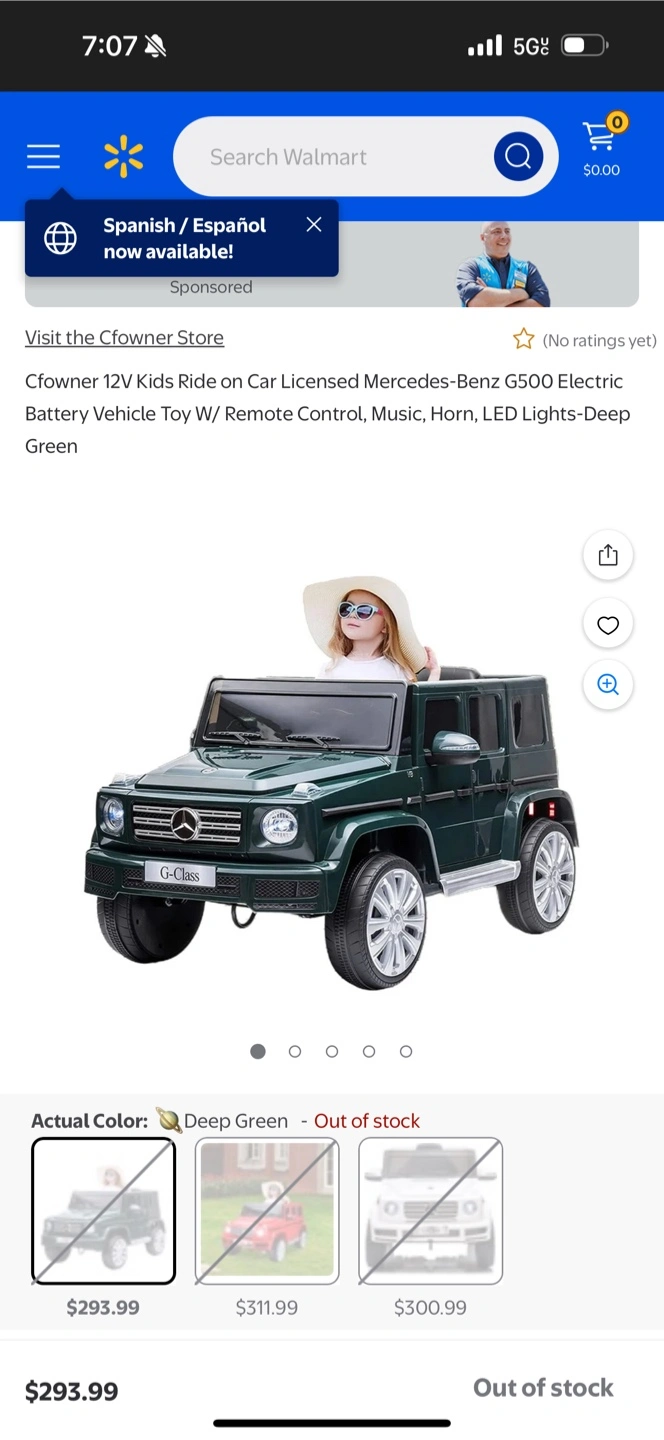664x1440 pixels.
Task: Tap the star rating icon
Action: pos(523,340)
